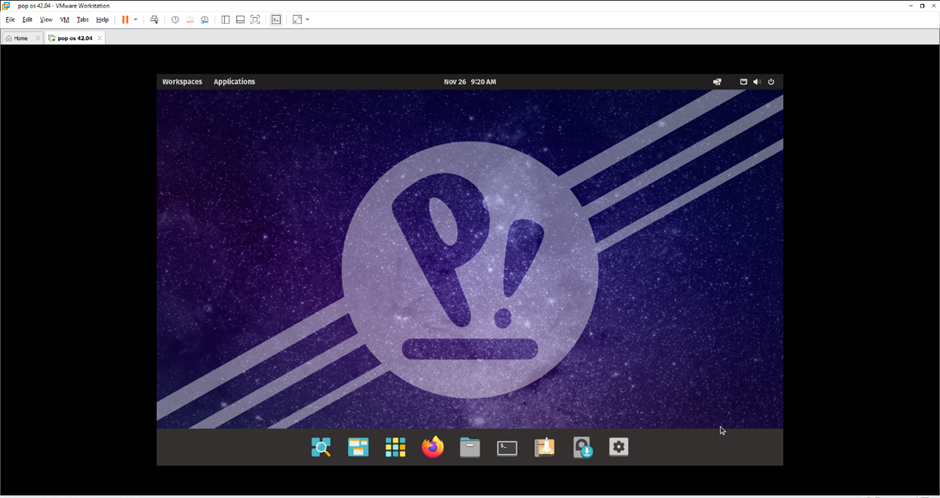Open the disk installer icon in dock

click(582, 447)
